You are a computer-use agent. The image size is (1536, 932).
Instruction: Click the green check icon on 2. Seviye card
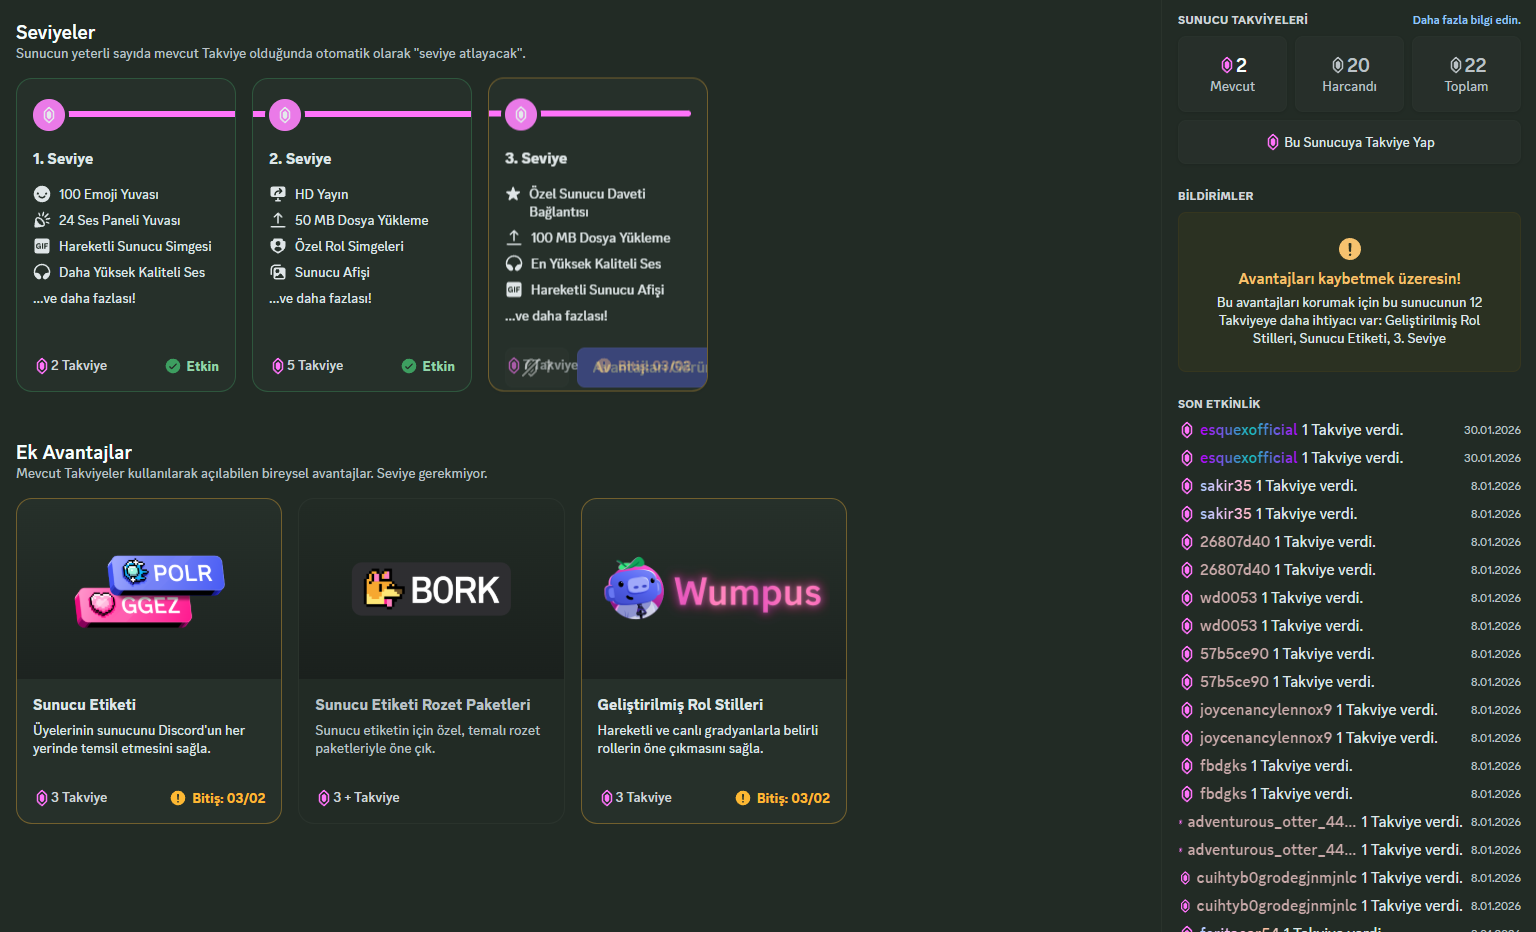[409, 366]
